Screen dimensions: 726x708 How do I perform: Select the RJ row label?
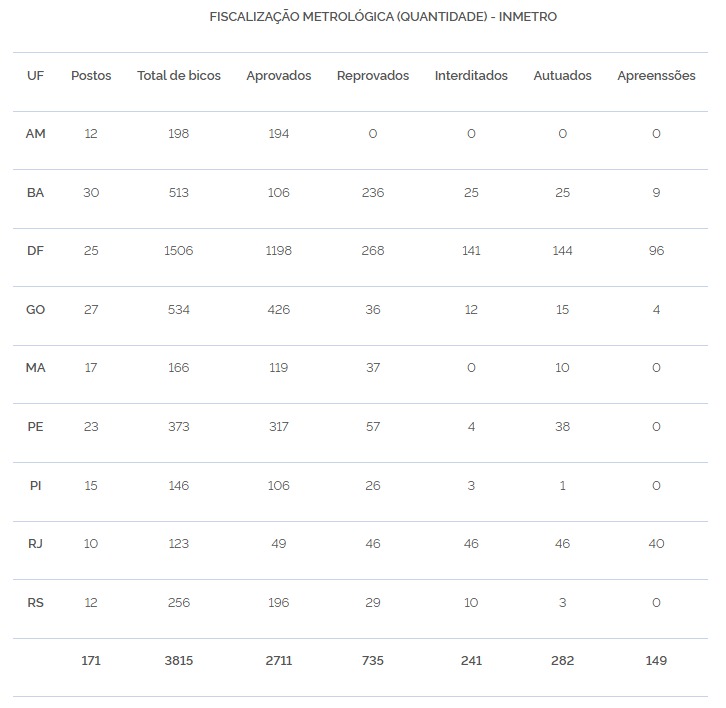tap(35, 544)
